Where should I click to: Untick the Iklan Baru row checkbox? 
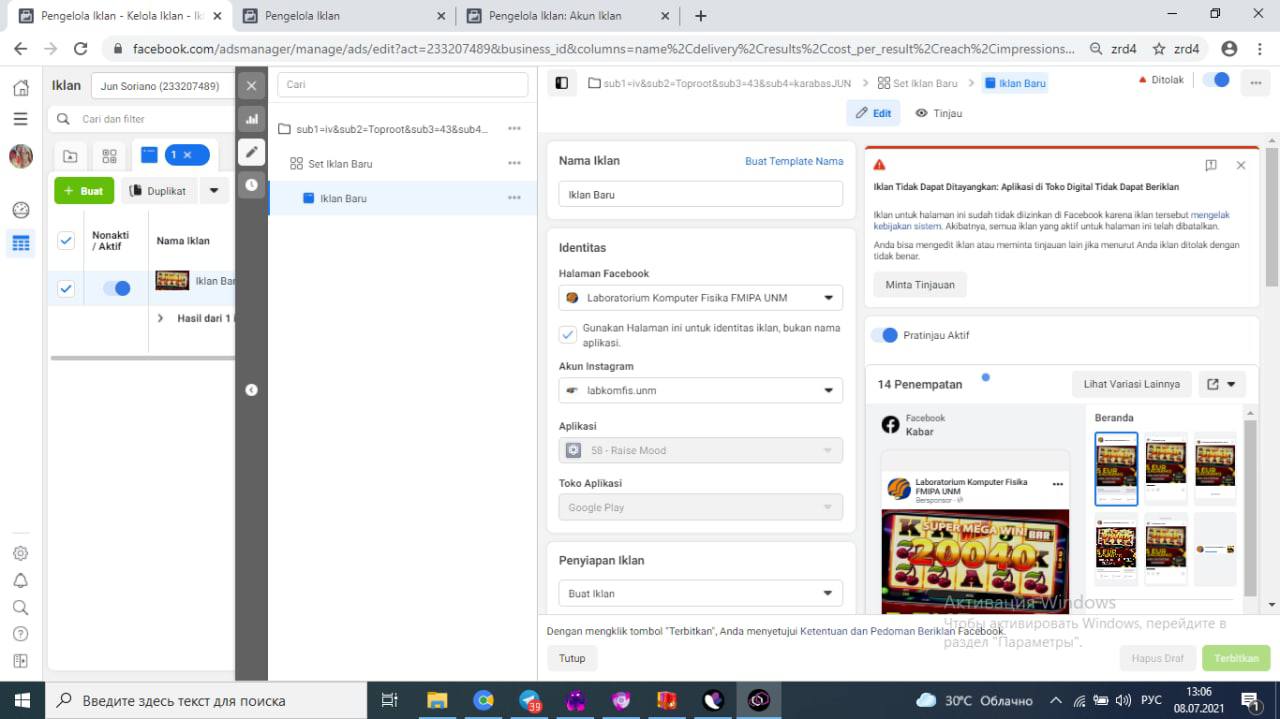point(66,288)
